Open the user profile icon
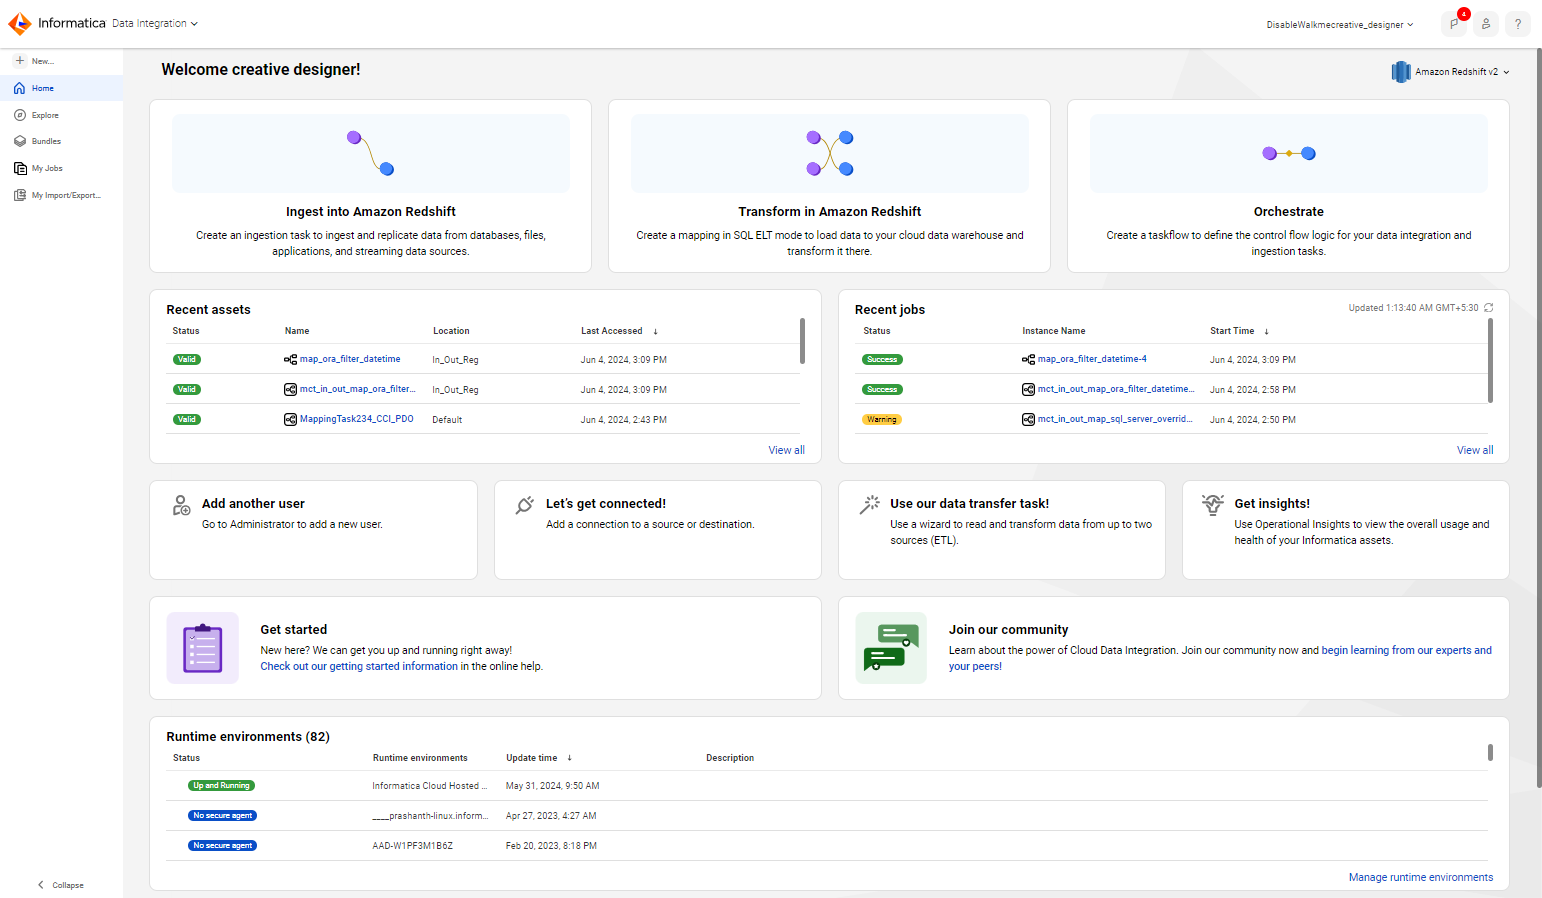The image size is (1542, 898). (x=1486, y=24)
